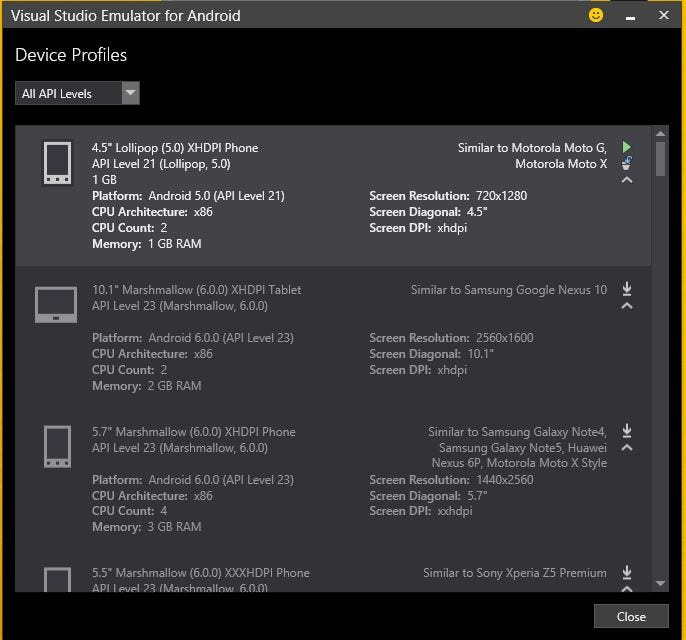Click the smiley feedback icon
Screen dimensions: 686x640
596,15
